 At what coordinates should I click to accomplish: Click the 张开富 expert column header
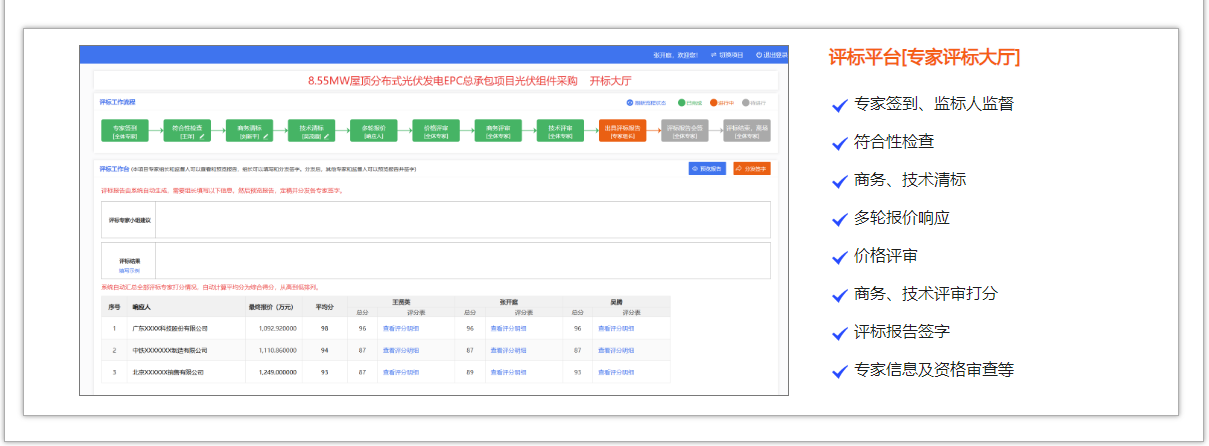coord(509,300)
